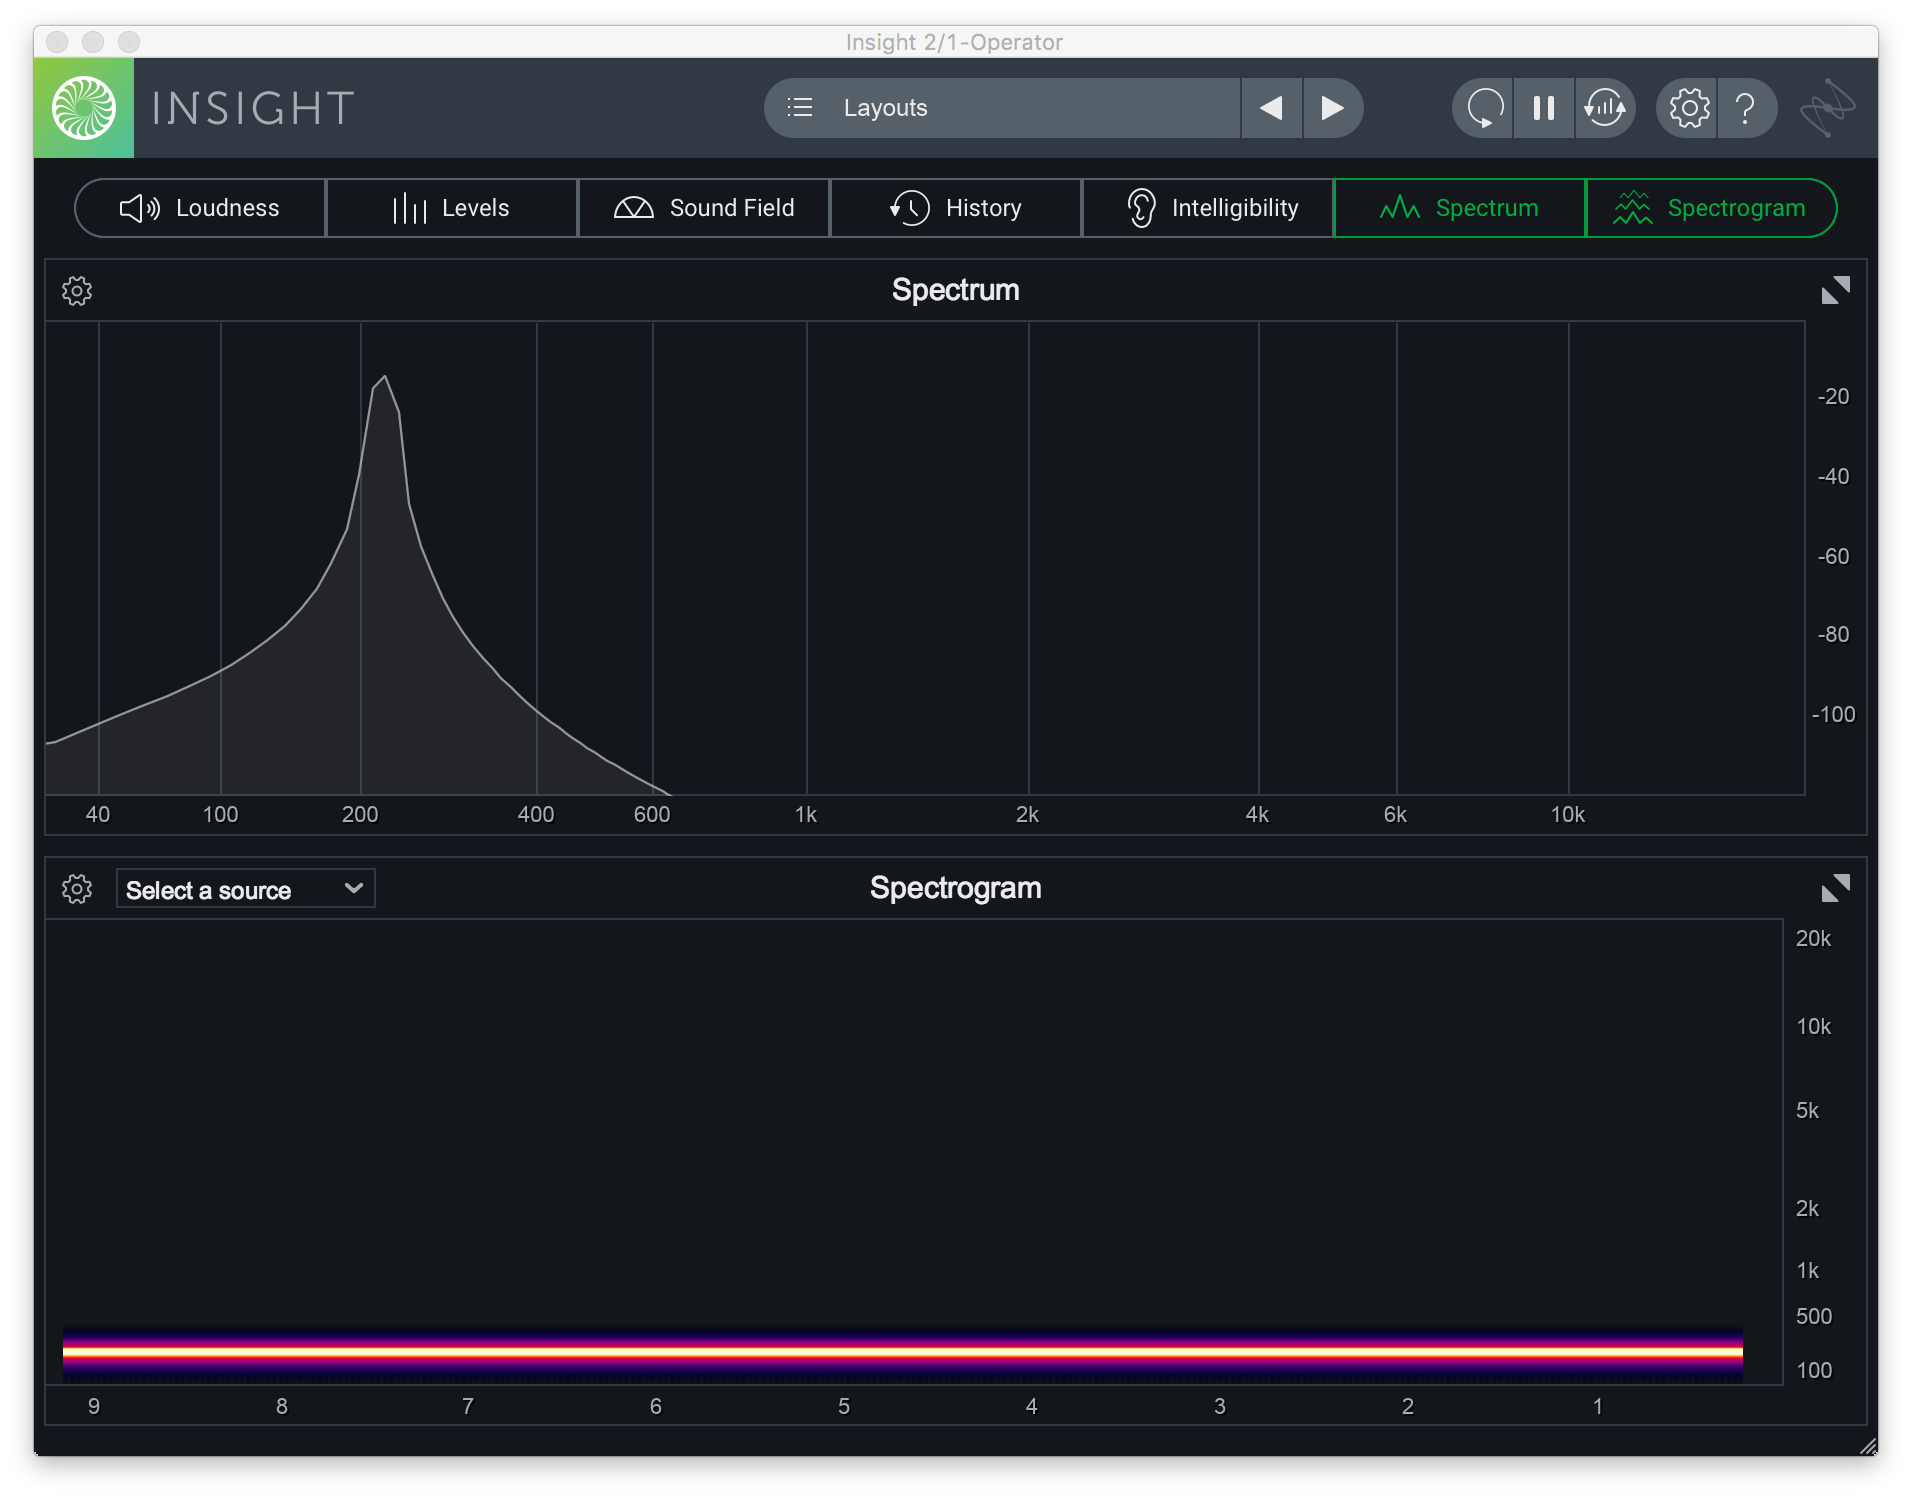Toggle the Intelligibility module
1912x1498 pixels.
click(x=1208, y=208)
